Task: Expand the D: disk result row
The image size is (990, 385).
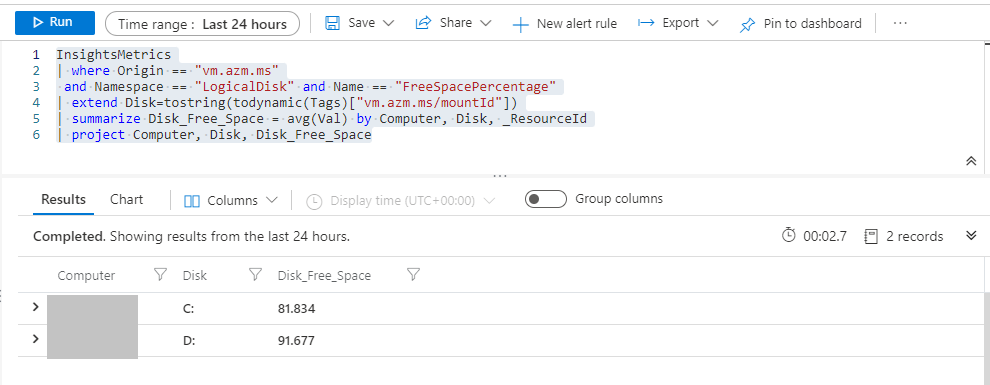Action: 35,339
